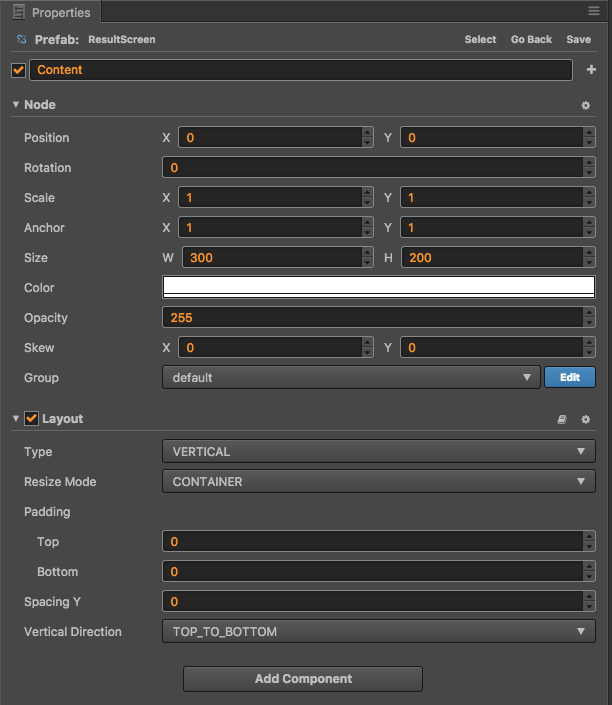612x705 pixels.
Task: Click the Resize Mode label
Action: pyautogui.click(x=60, y=482)
